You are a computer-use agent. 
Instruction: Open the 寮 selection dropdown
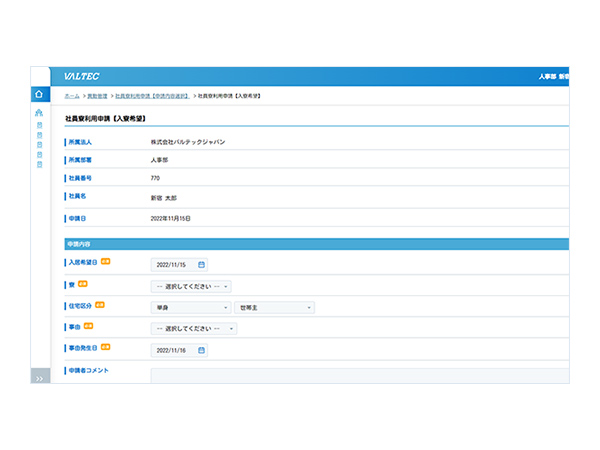(191, 286)
